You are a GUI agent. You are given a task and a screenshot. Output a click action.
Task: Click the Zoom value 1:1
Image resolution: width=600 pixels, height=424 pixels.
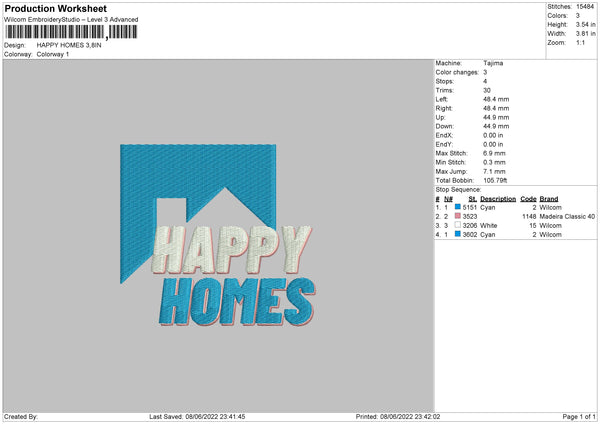coord(580,42)
